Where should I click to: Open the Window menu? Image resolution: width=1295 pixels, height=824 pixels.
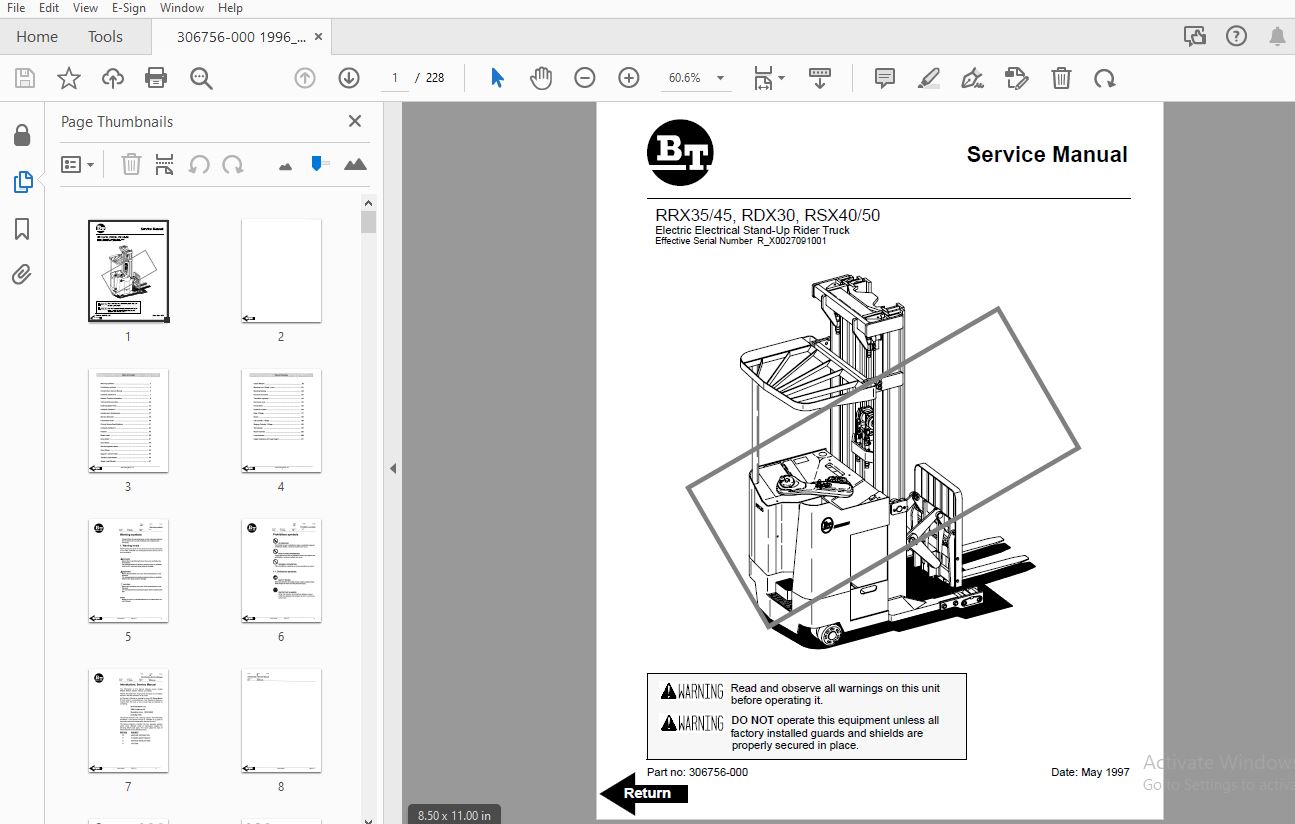(182, 8)
